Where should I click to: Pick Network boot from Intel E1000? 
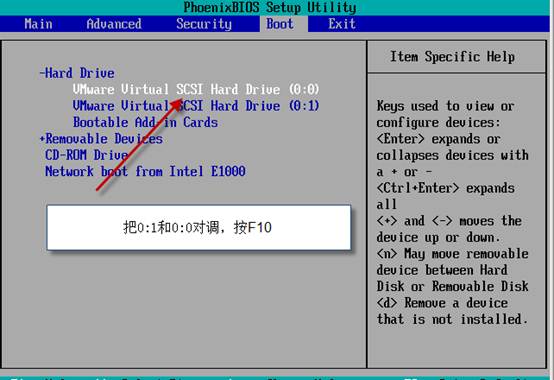coord(145,171)
